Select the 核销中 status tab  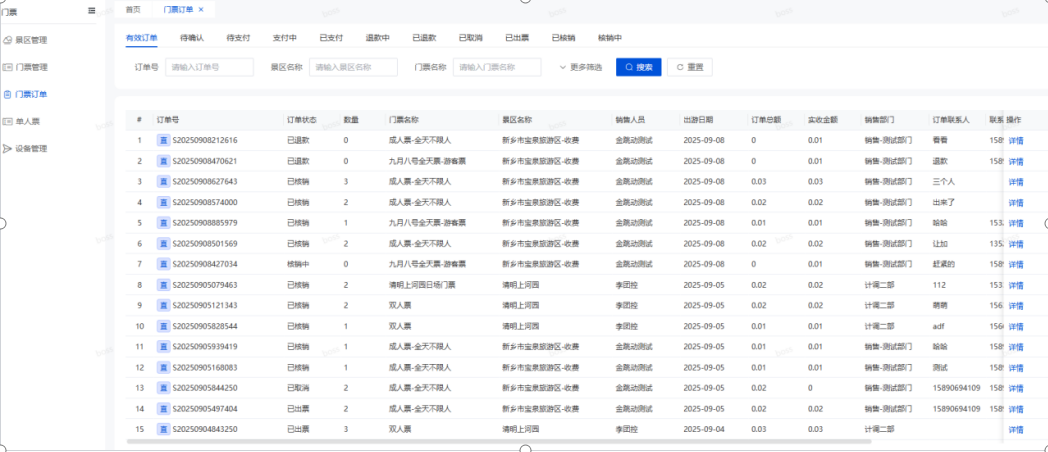(610, 37)
